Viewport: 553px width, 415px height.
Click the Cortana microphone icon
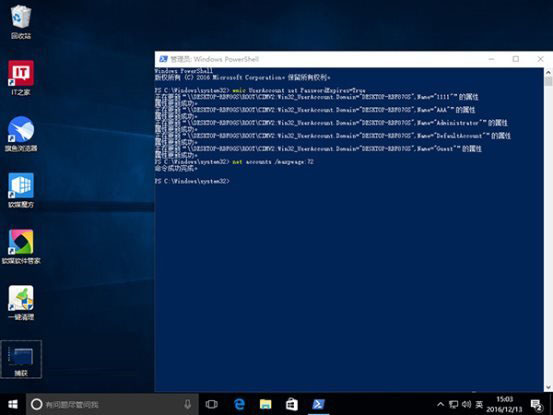[188, 404]
